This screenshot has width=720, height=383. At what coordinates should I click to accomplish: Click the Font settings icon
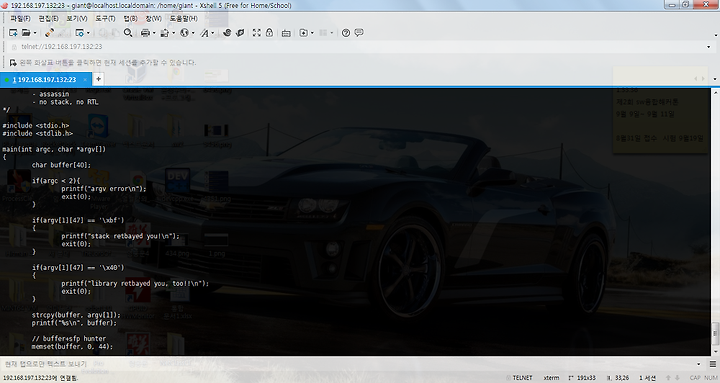pos(204,33)
